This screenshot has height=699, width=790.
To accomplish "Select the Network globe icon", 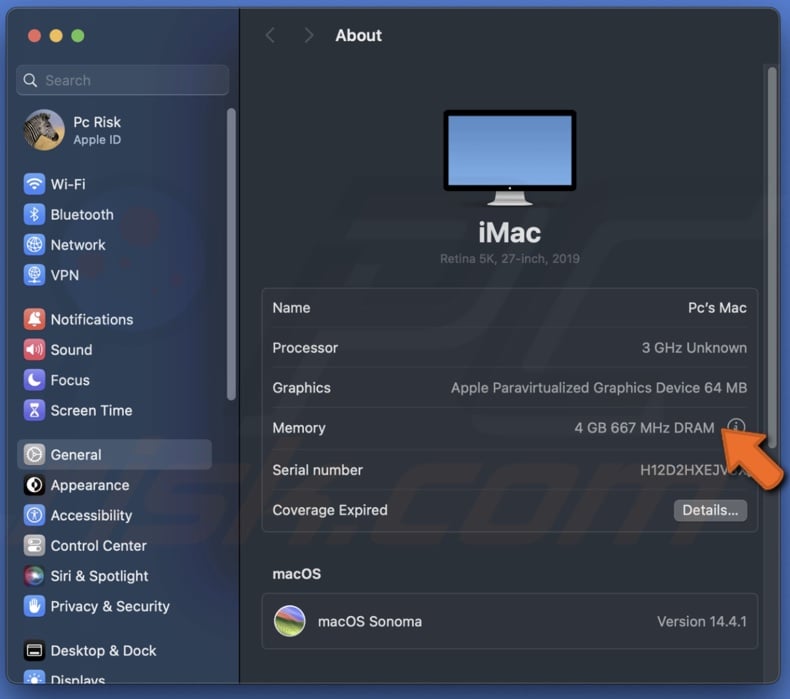I will [x=34, y=244].
